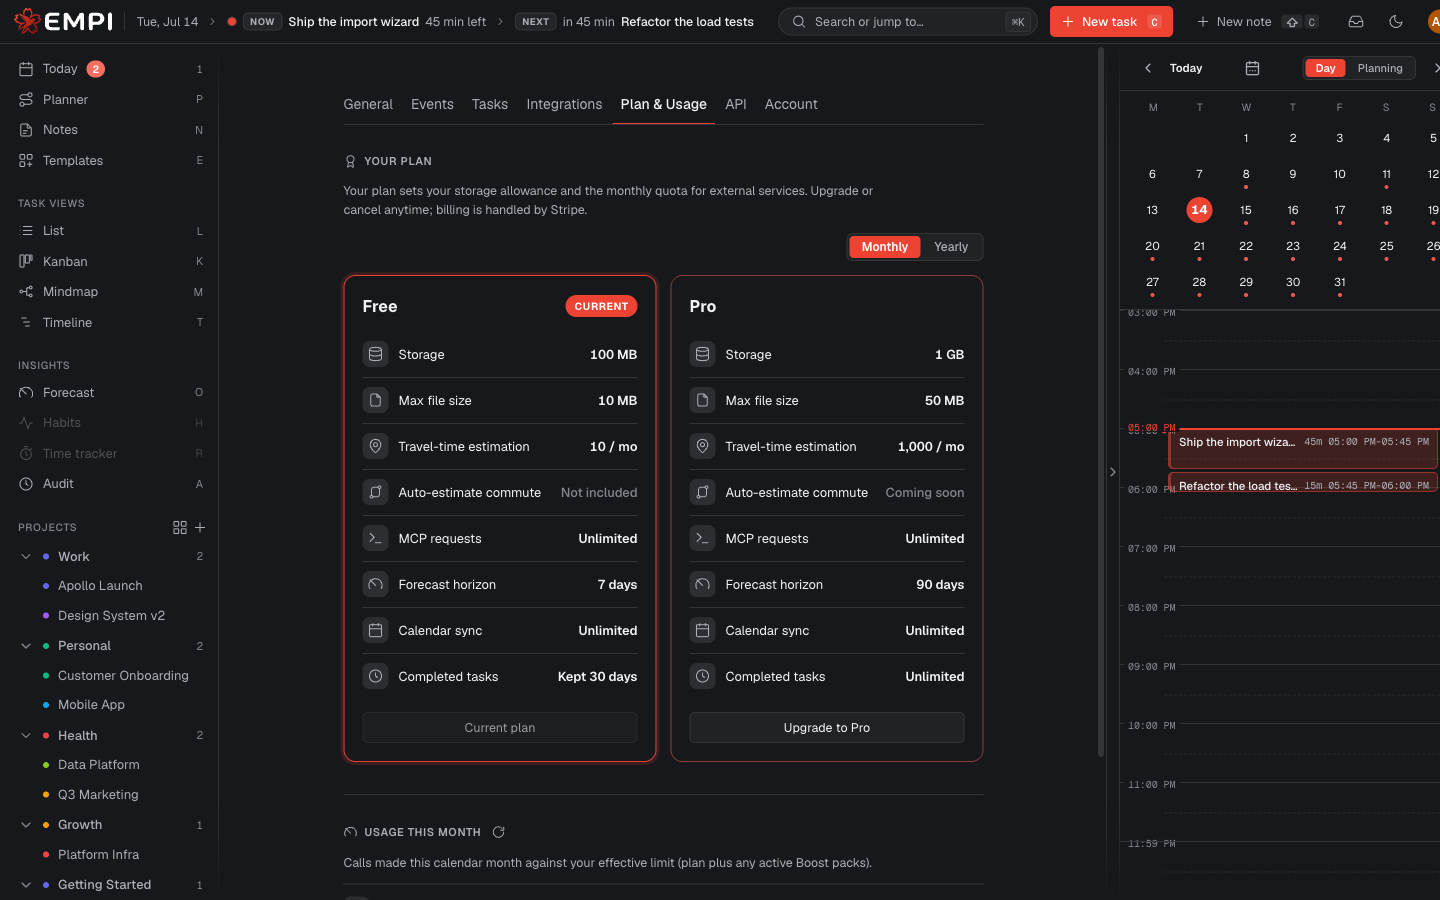The image size is (1440, 900).
Task: Open Ship the import wizard calendar event
Action: pyautogui.click(x=1304, y=448)
